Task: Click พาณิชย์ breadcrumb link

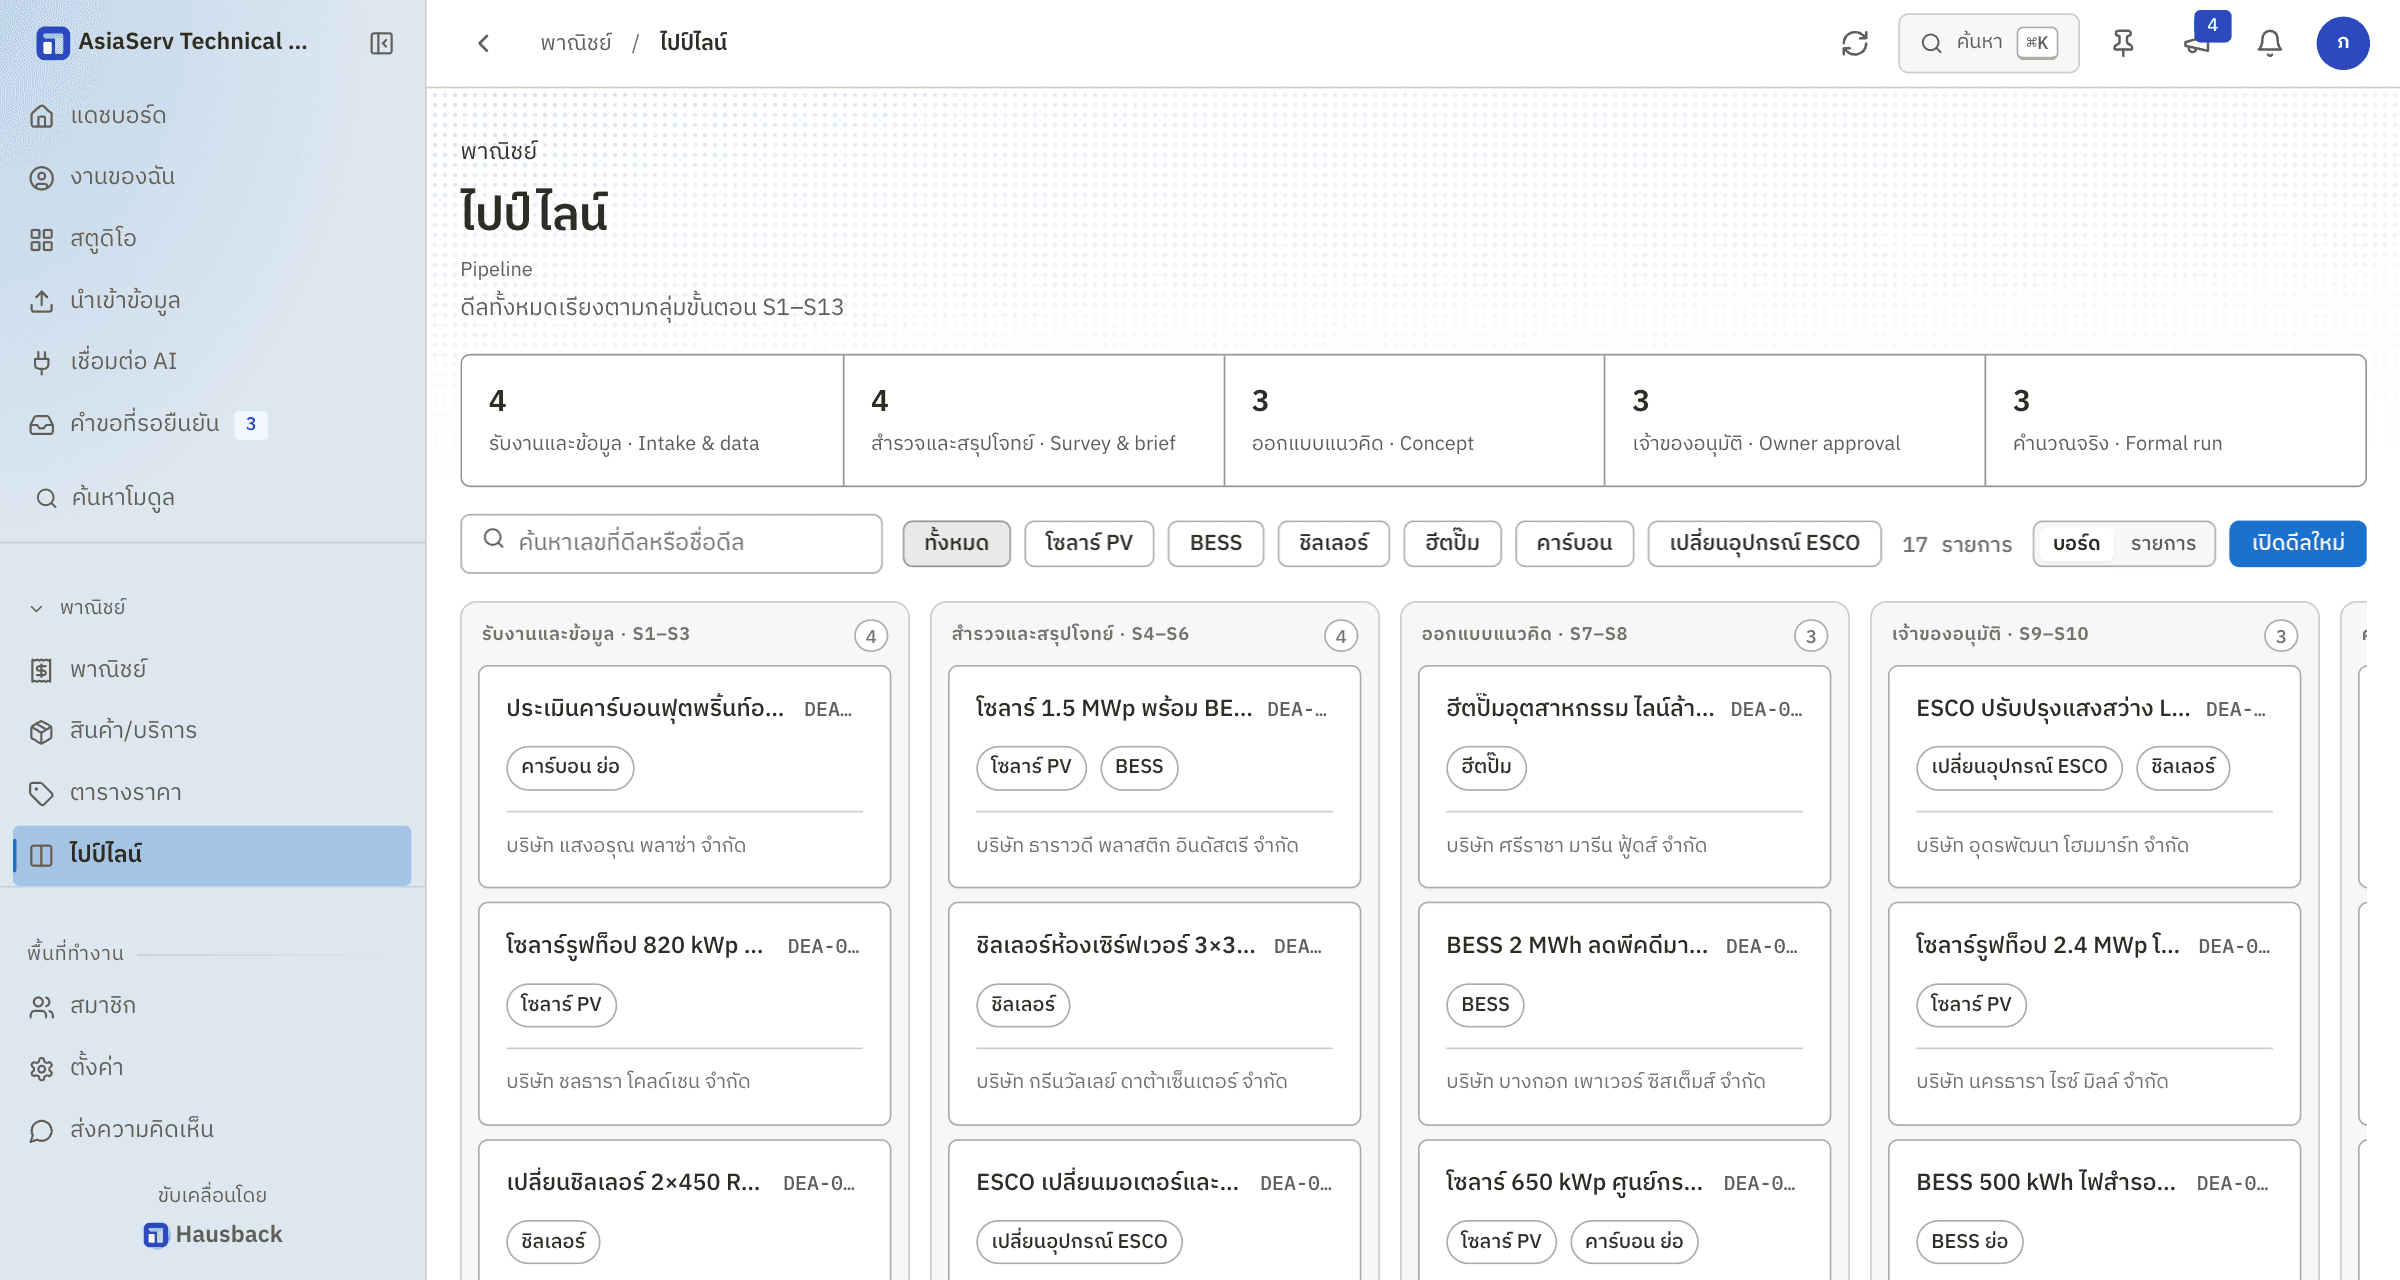Action: (x=576, y=43)
